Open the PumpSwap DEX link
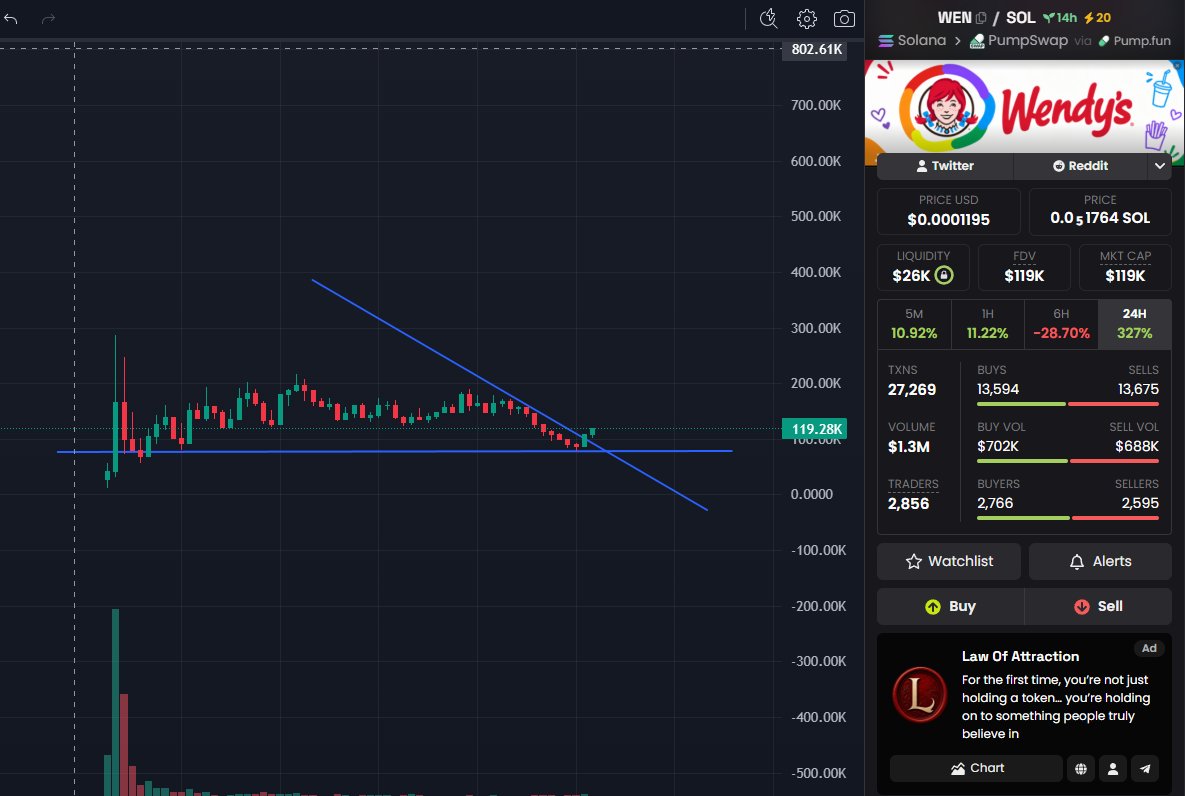 tap(1019, 40)
